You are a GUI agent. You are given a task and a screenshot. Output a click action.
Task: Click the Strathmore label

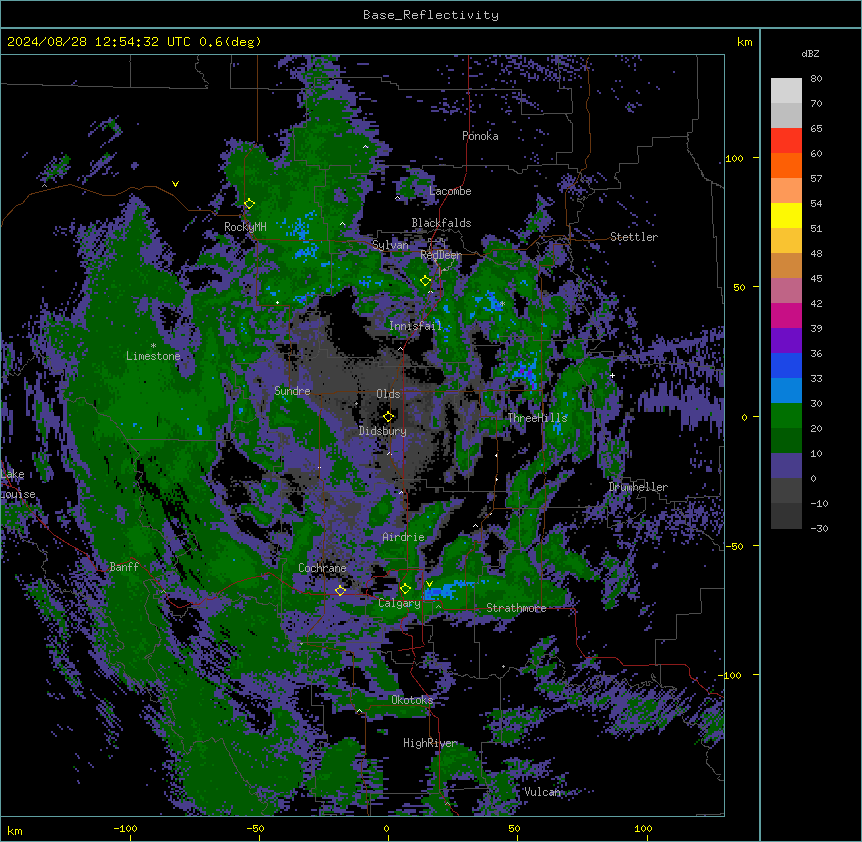516,608
